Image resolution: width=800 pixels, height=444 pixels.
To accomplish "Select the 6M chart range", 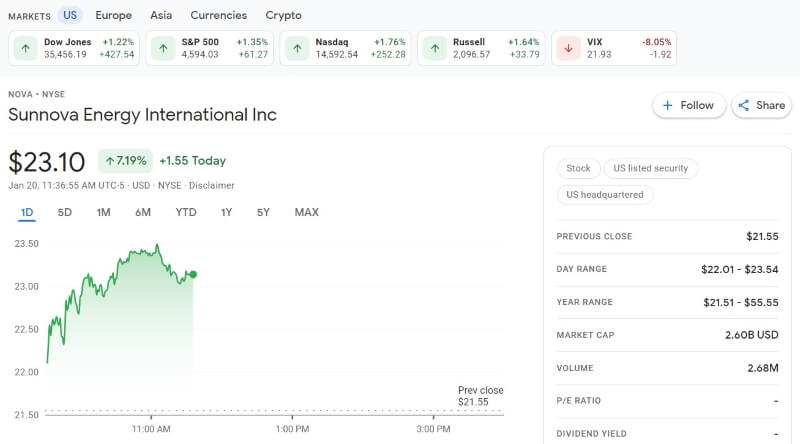I will point(143,212).
